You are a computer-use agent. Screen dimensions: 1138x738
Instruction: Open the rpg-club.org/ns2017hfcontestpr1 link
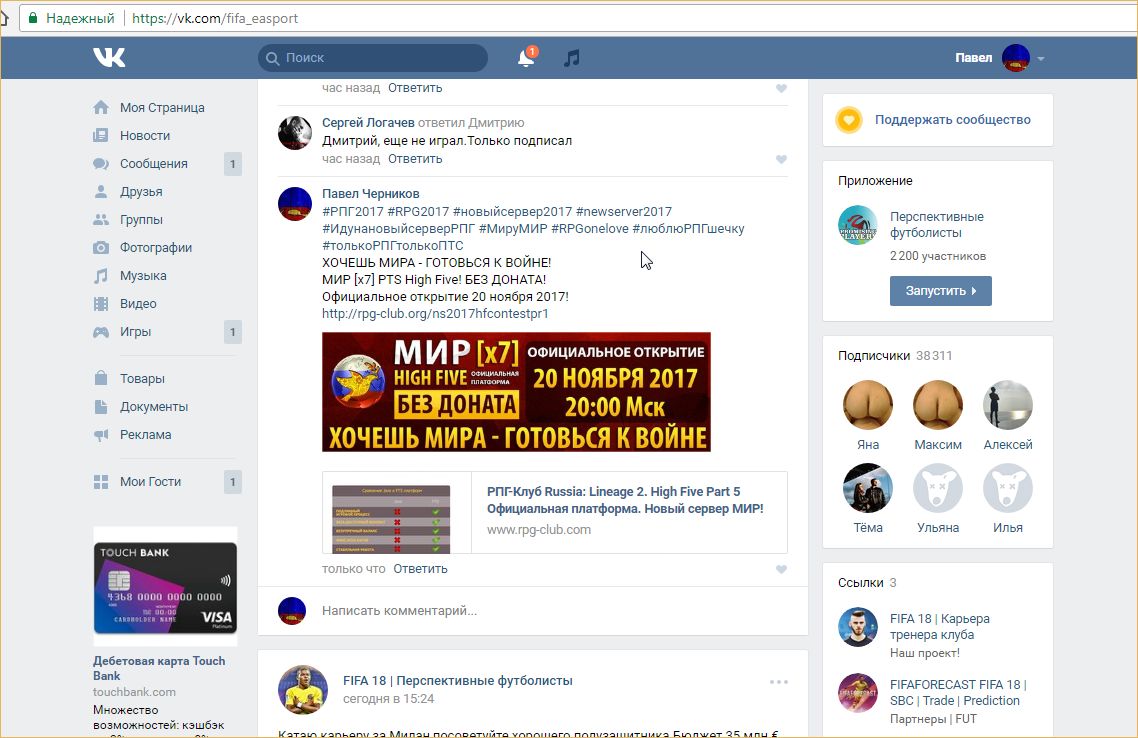(x=435, y=313)
